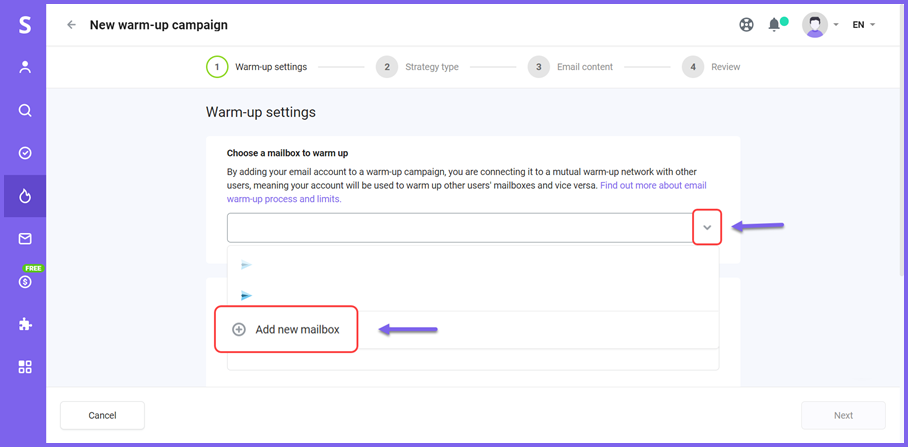This screenshot has height=447, width=908.
Task: Open the bell notifications icon
Action: click(774, 25)
